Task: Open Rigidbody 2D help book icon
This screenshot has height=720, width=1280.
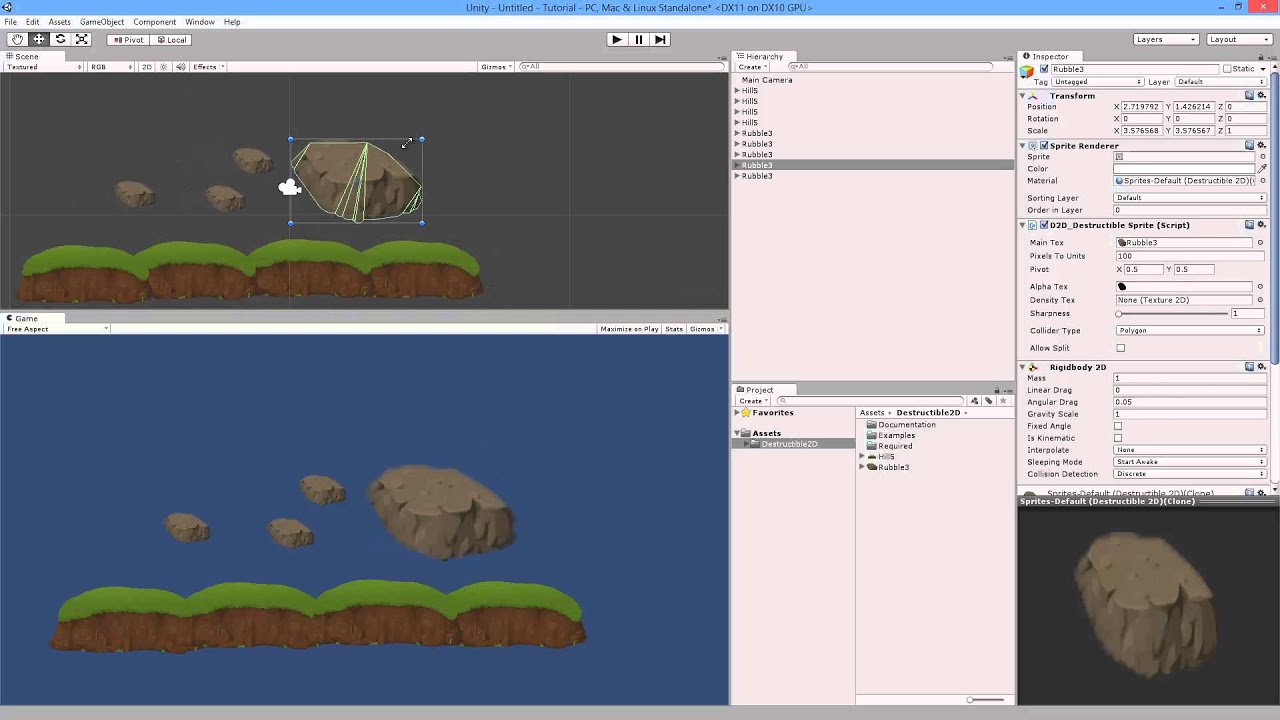Action: tap(1250, 367)
